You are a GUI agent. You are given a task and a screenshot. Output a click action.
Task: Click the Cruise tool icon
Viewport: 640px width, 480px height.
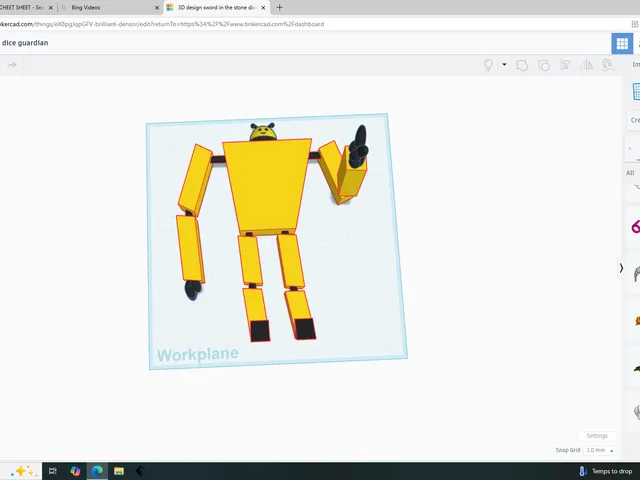[x=607, y=65]
